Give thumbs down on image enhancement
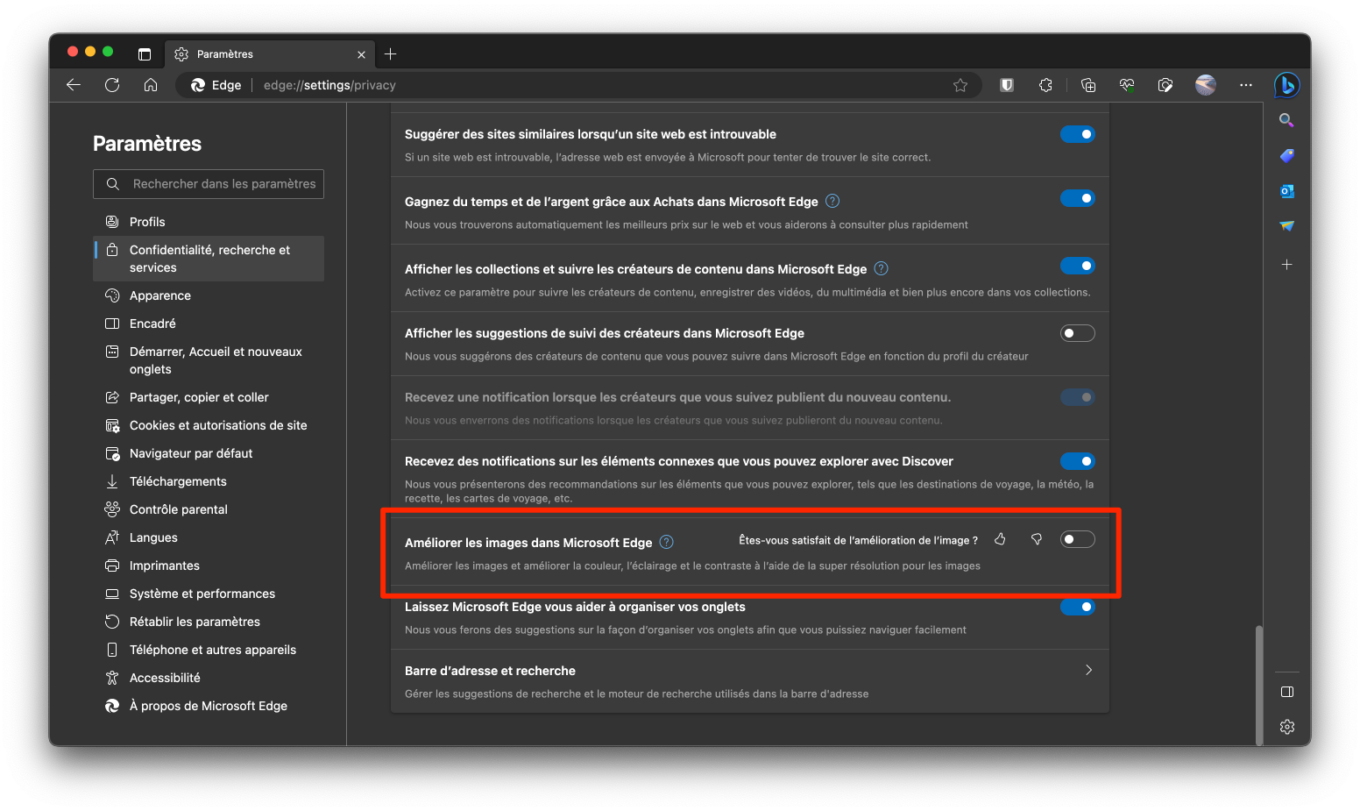This screenshot has height=811, width=1360. point(1036,540)
